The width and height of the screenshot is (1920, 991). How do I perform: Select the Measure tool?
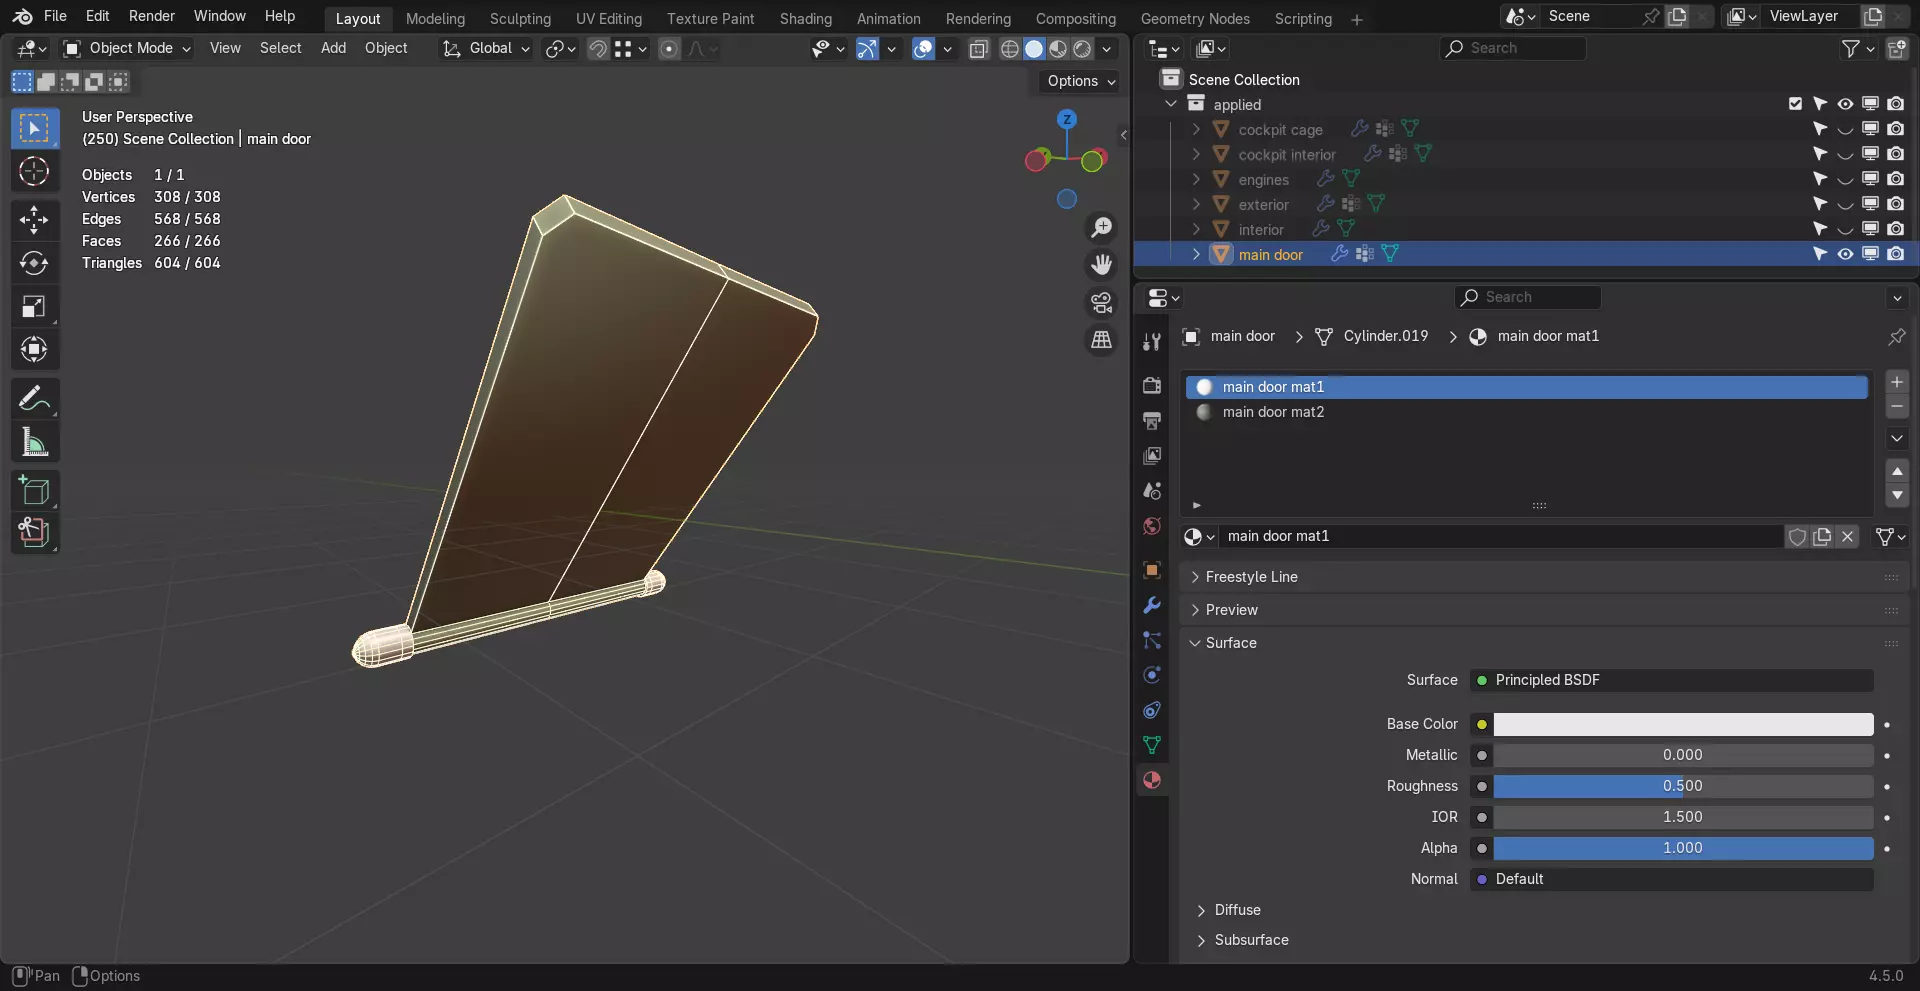click(34, 442)
